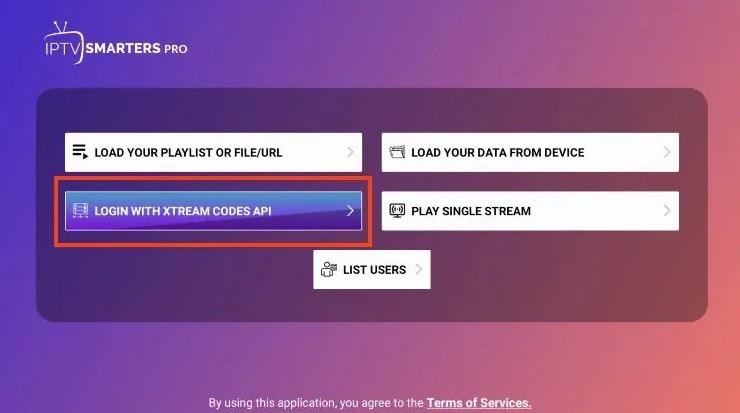Expand the Load Your Playlist or File/URL chevron
Viewport: 740px width, 413px height.
[350, 152]
